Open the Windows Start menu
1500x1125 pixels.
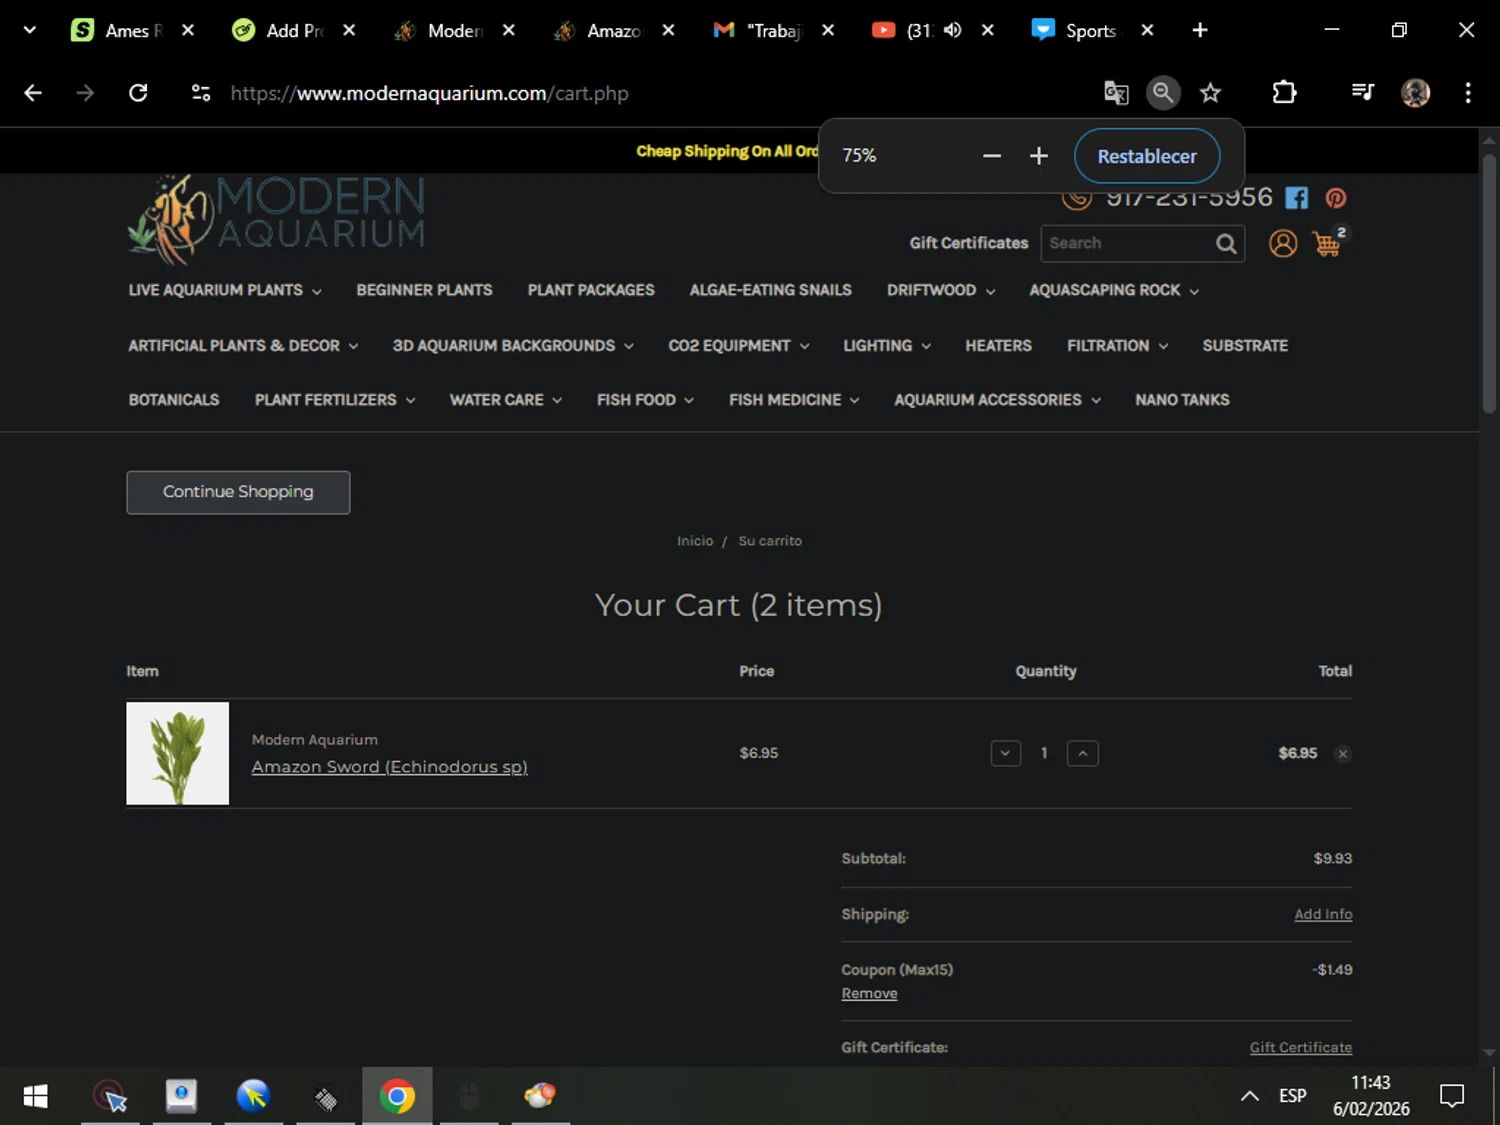(x=35, y=1097)
